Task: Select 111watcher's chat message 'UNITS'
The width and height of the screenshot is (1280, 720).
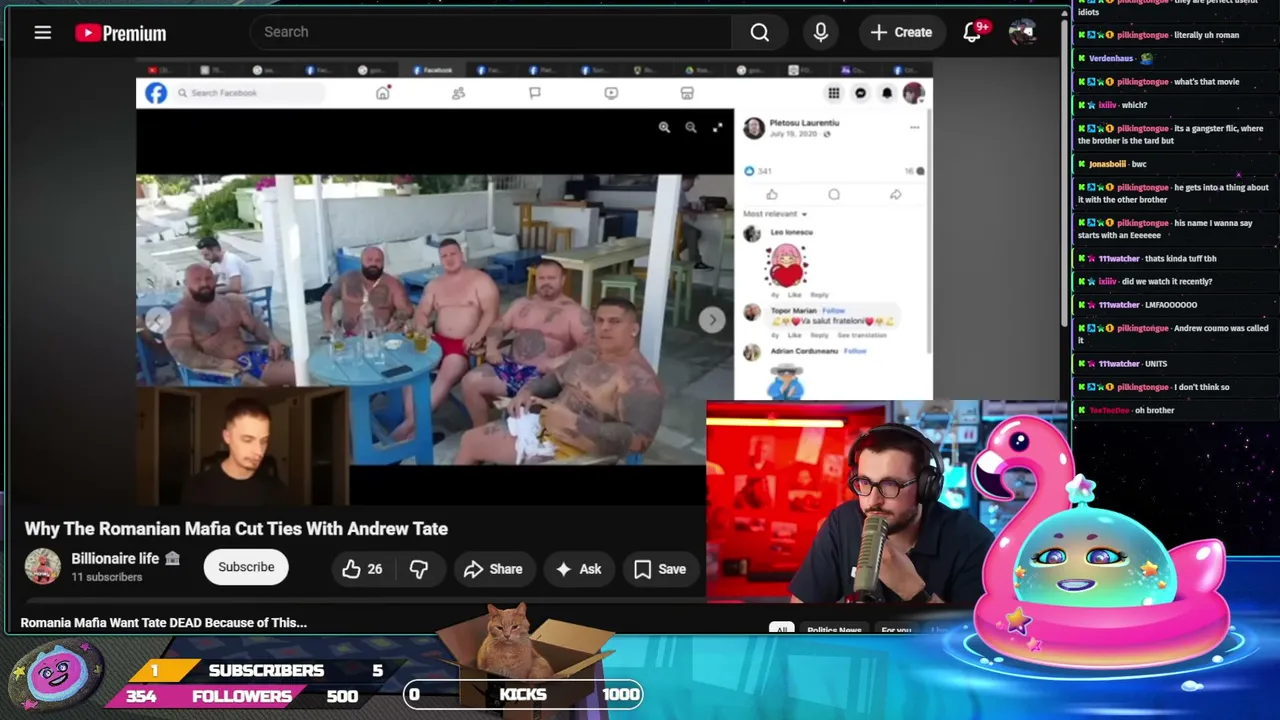Action: 1156,364
